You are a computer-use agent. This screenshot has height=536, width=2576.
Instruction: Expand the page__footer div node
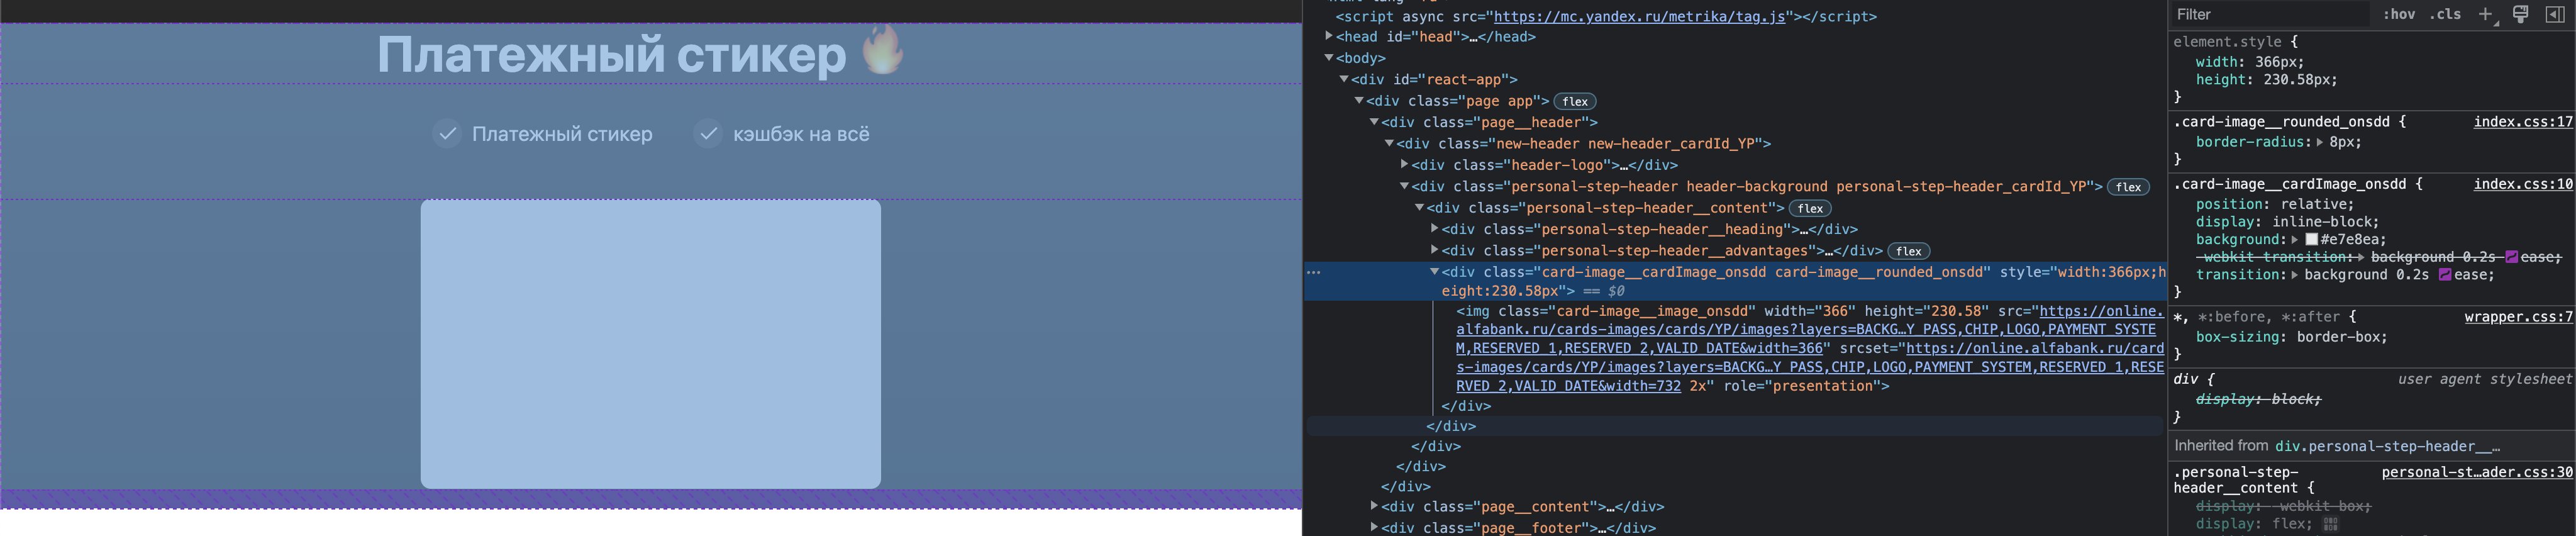(x=1374, y=527)
